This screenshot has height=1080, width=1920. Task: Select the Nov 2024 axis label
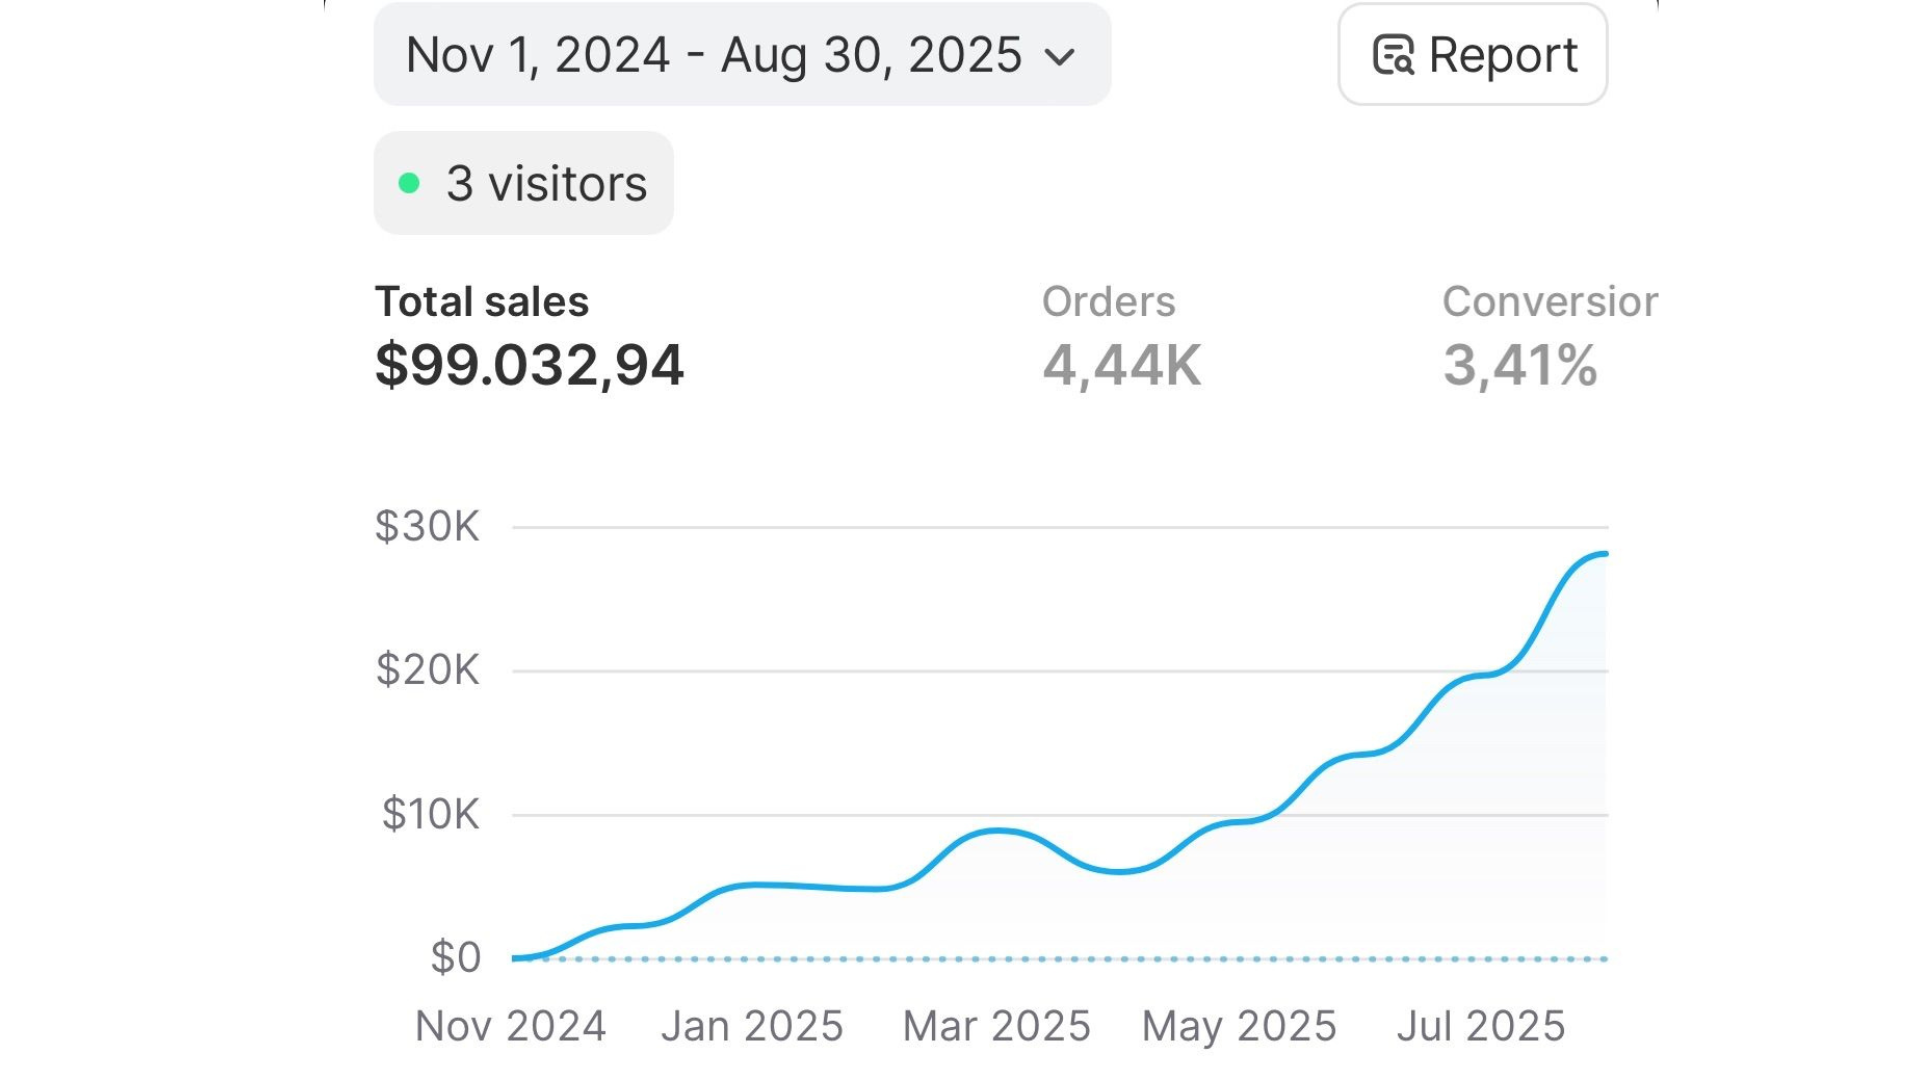[510, 1026]
